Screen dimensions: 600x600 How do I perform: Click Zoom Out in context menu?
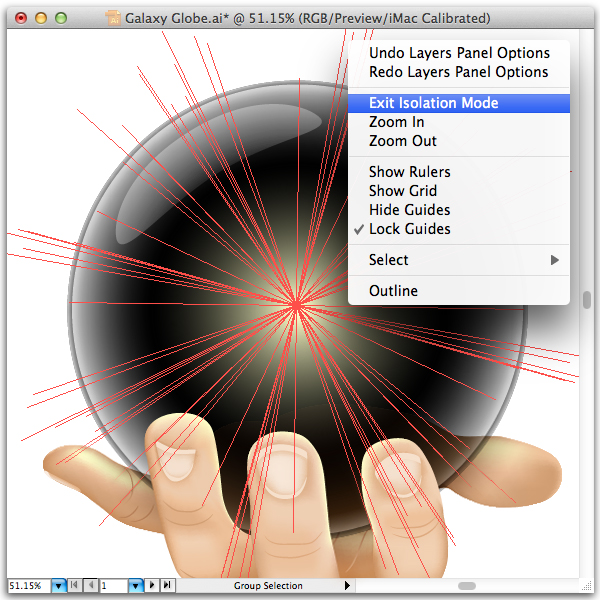point(459,141)
